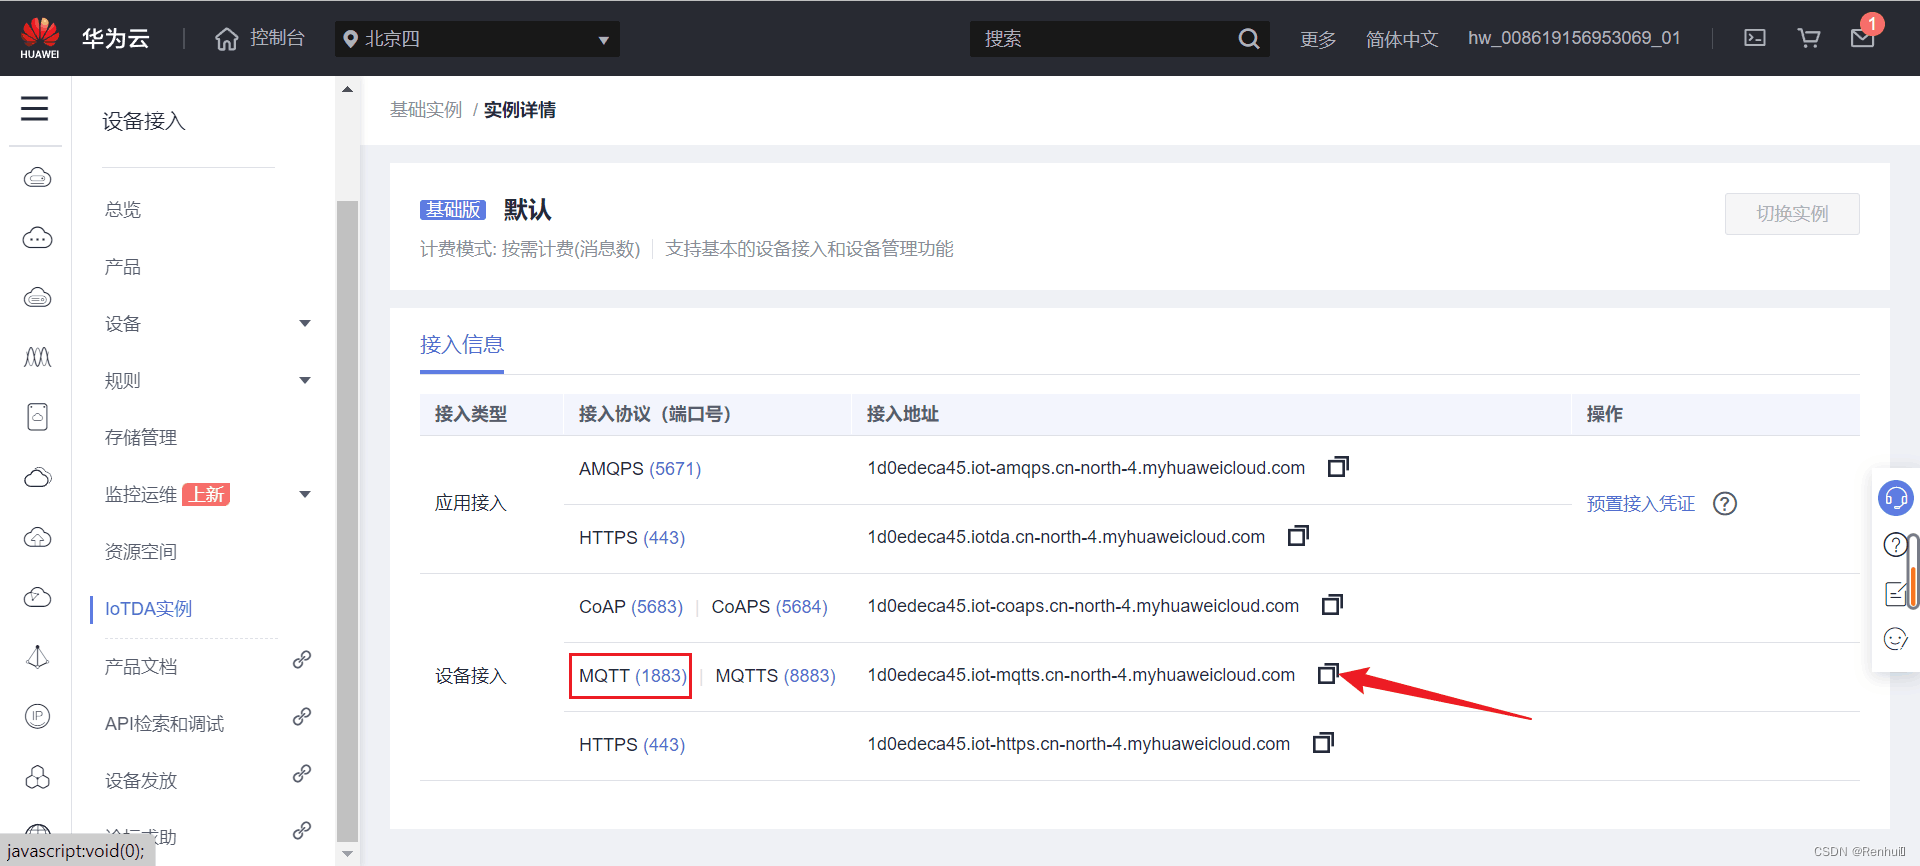
Task: Expand the 监控运维 sidebar section
Action: pyautogui.click(x=208, y=495)
